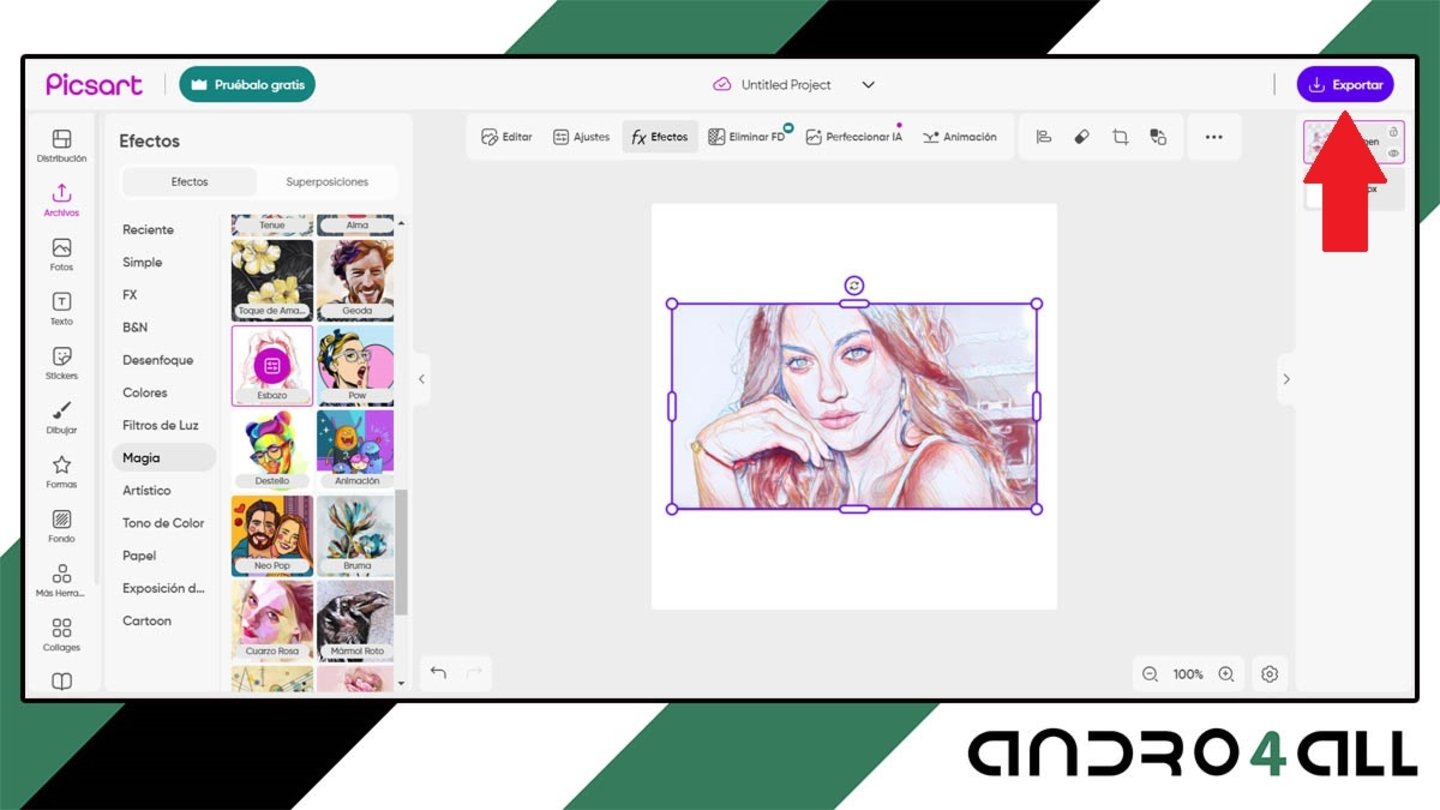The image size is (1440, 810).
Task: Select the Desenfoque effects category
Action: [x=158, y=360]
